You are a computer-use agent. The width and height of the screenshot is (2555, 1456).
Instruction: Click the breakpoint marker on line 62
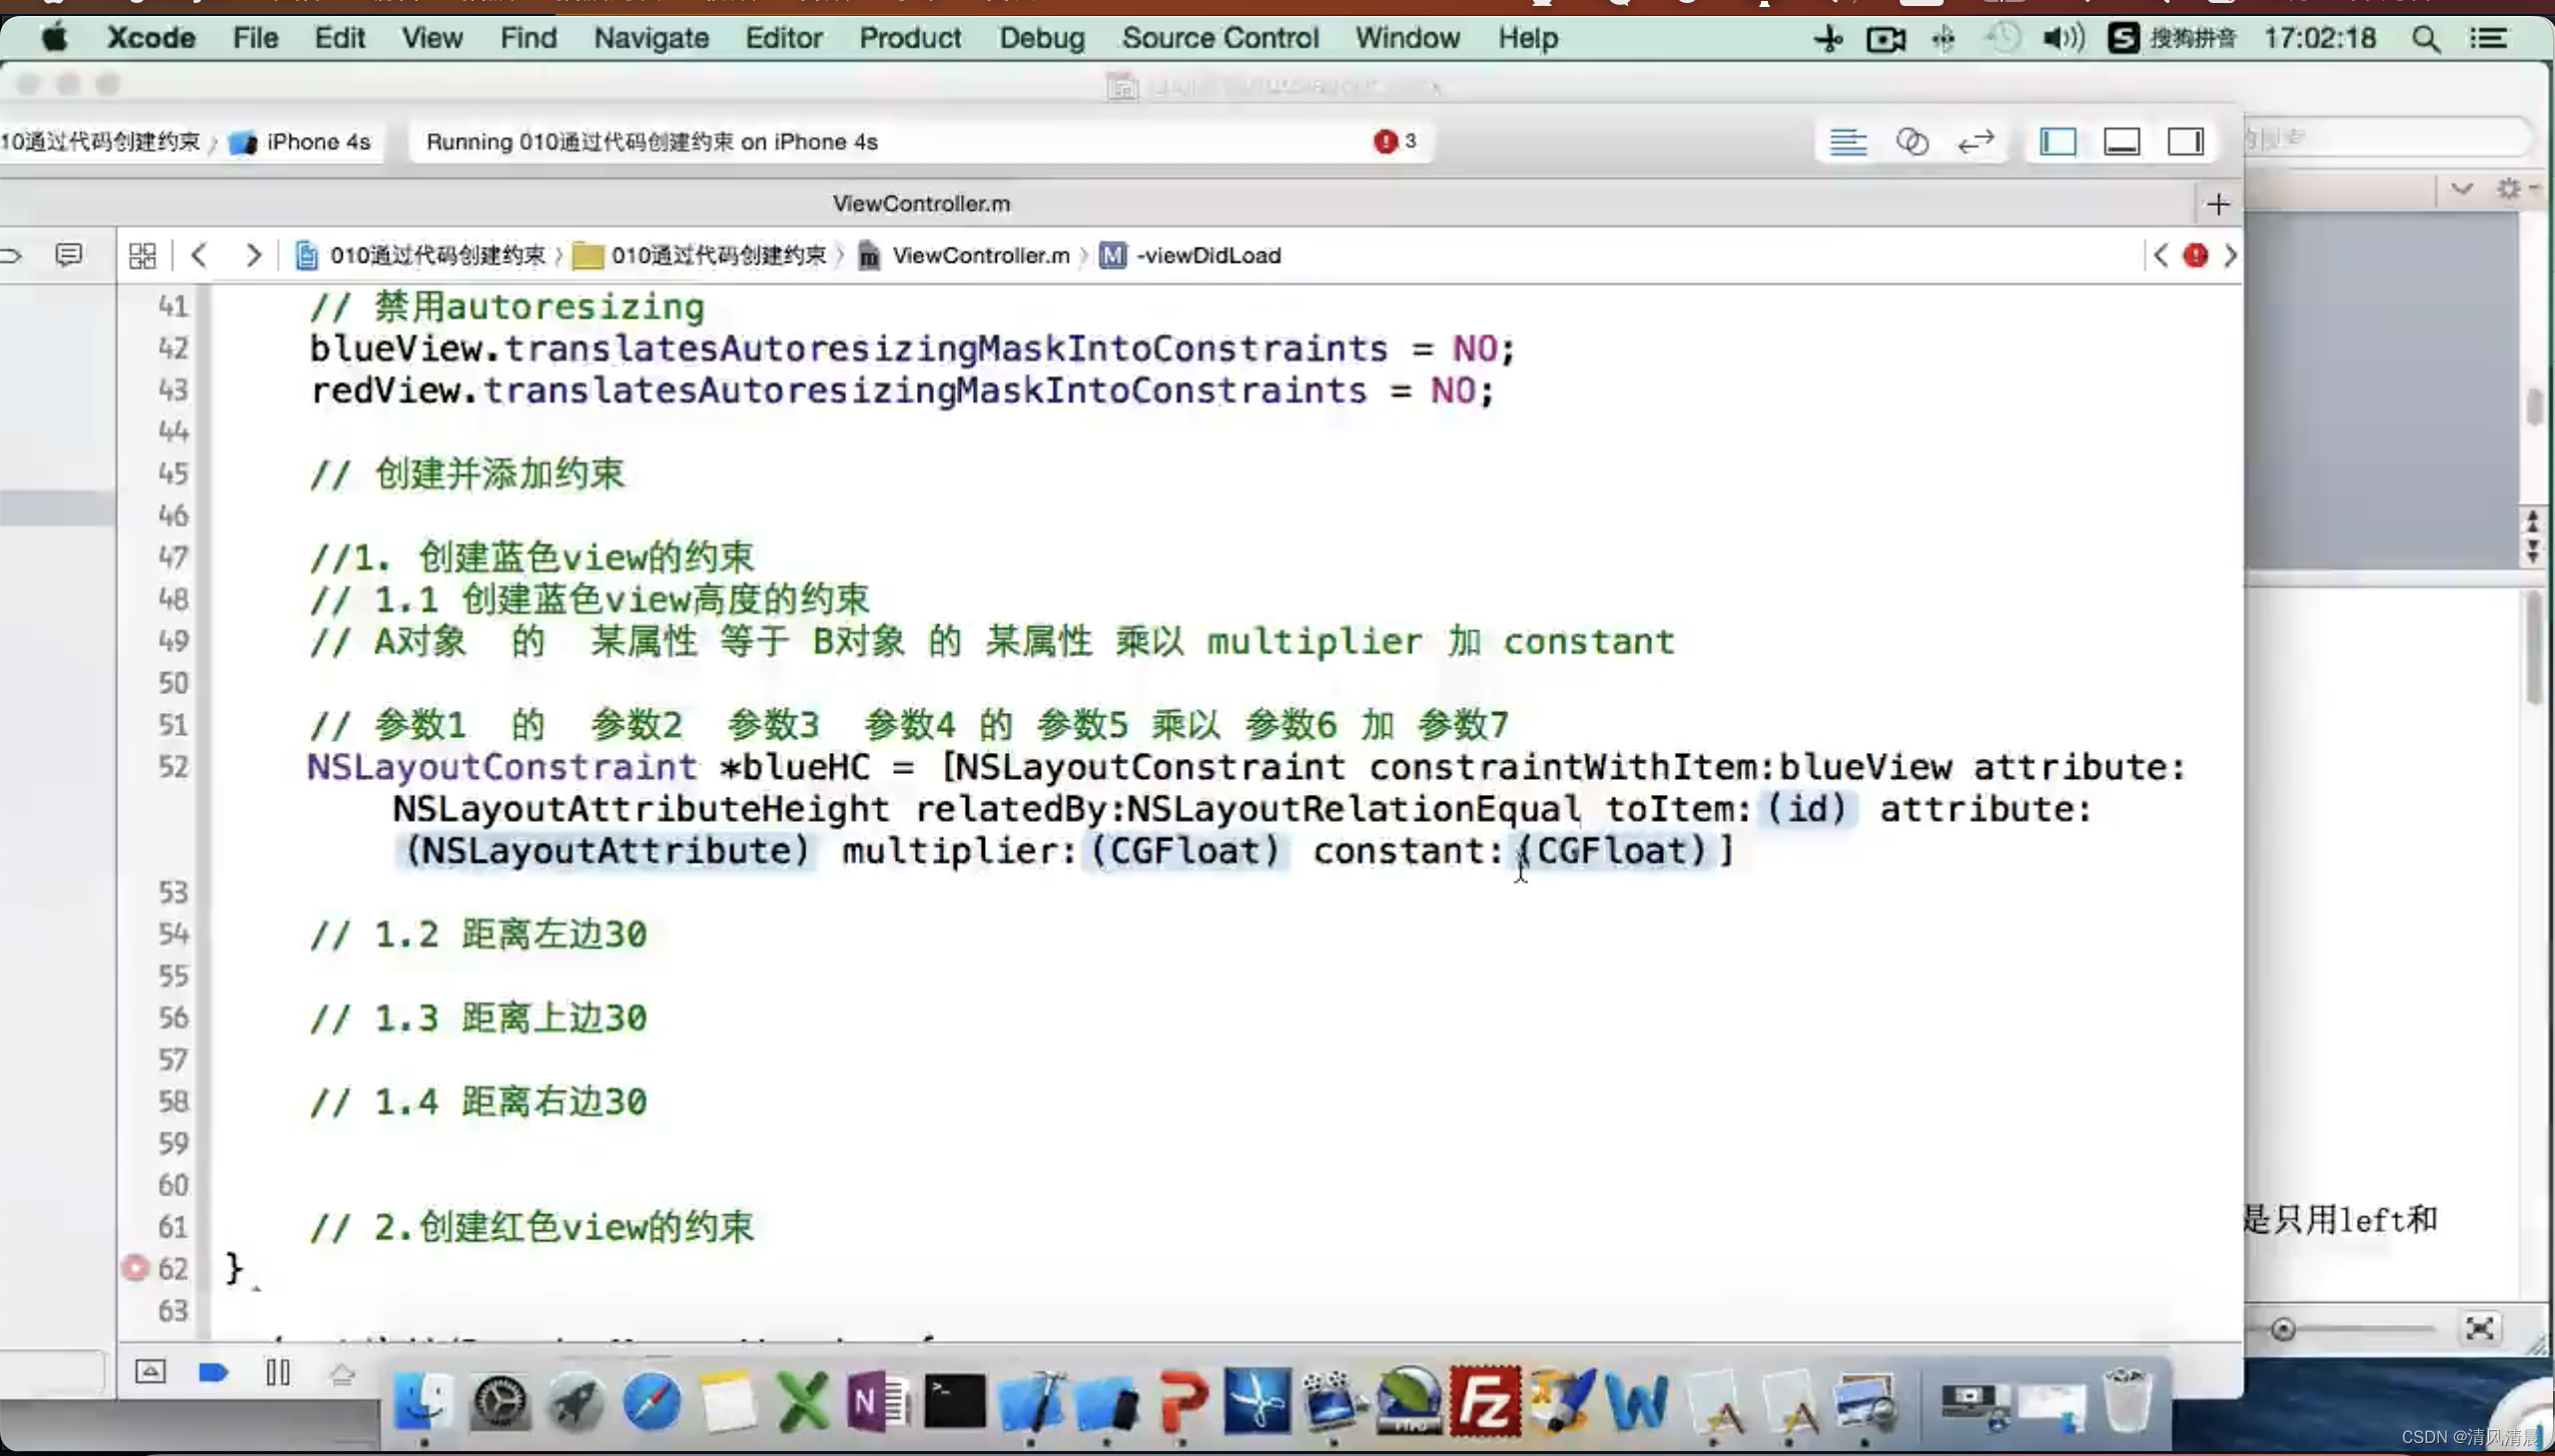tap(135, 1268)
